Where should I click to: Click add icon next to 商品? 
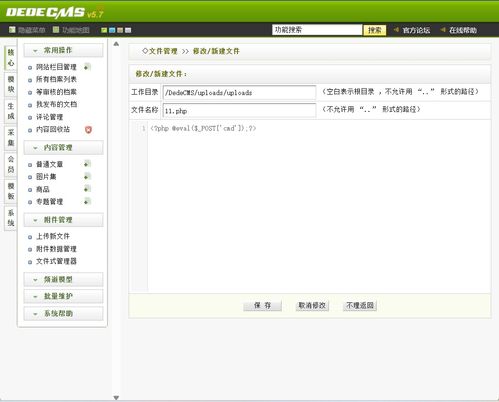pos(87,189)
